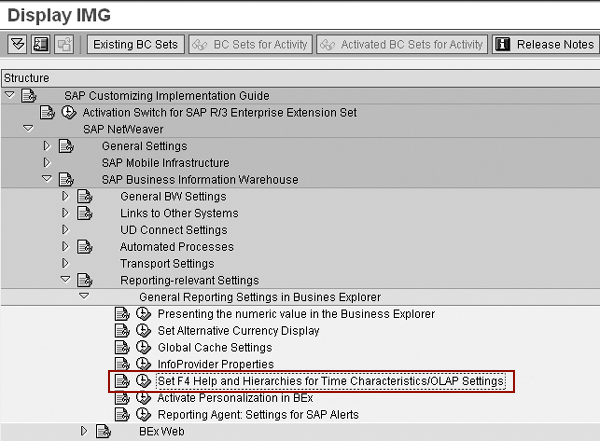Open documentation for InfoProvider Properties

(x=122, y=364)
